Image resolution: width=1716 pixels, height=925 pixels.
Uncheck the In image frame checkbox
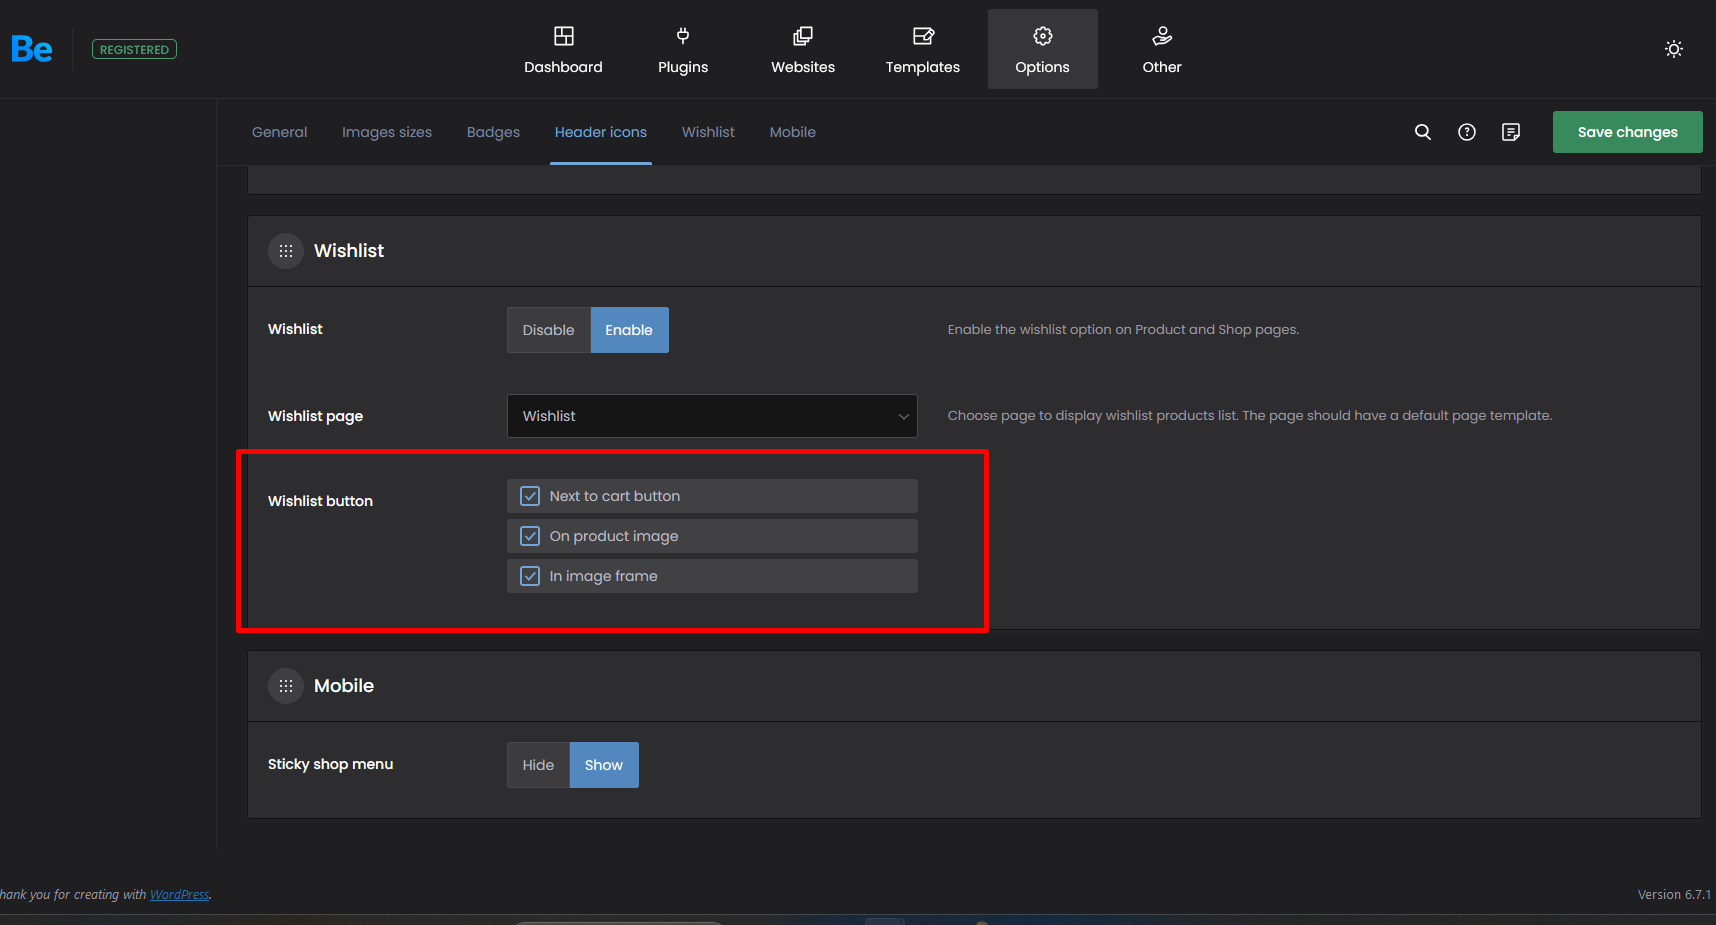click(x=530, y=576)
